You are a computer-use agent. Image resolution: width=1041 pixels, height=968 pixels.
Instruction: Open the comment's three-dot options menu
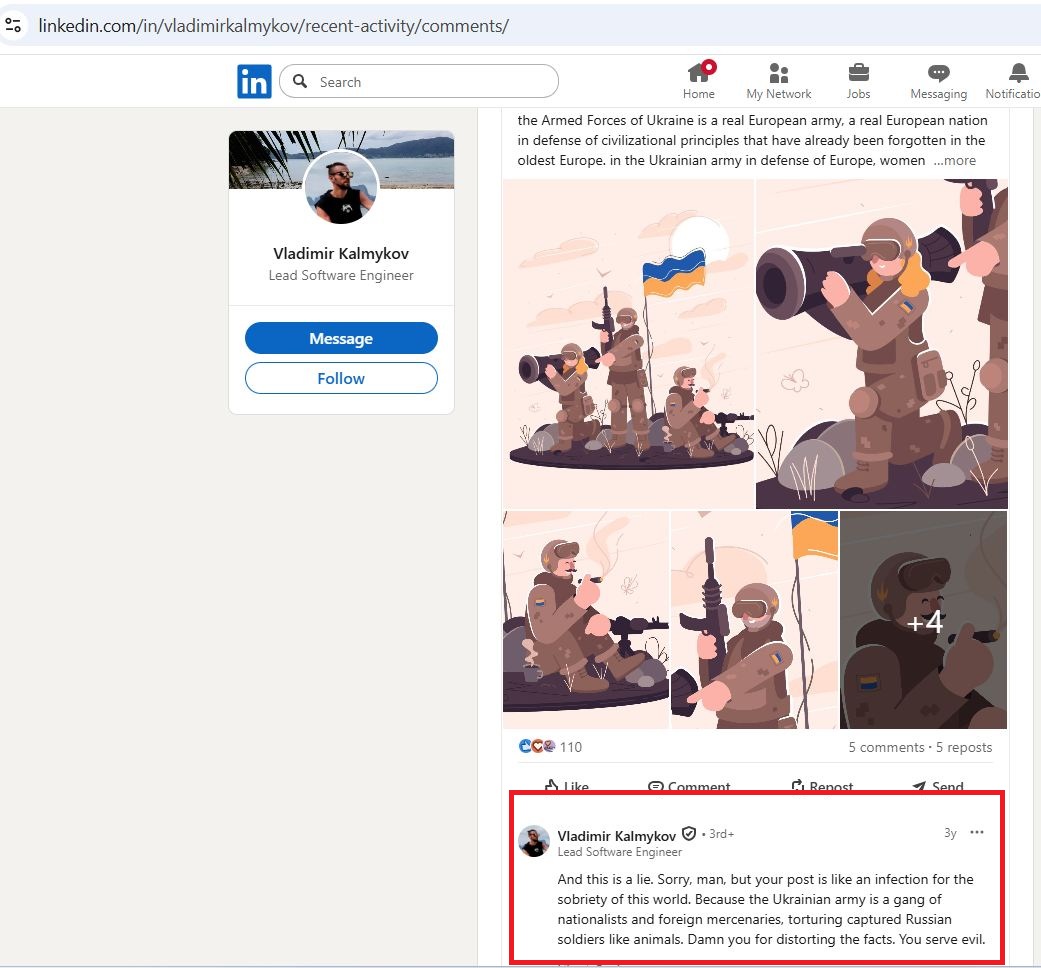tap(977, 832)
